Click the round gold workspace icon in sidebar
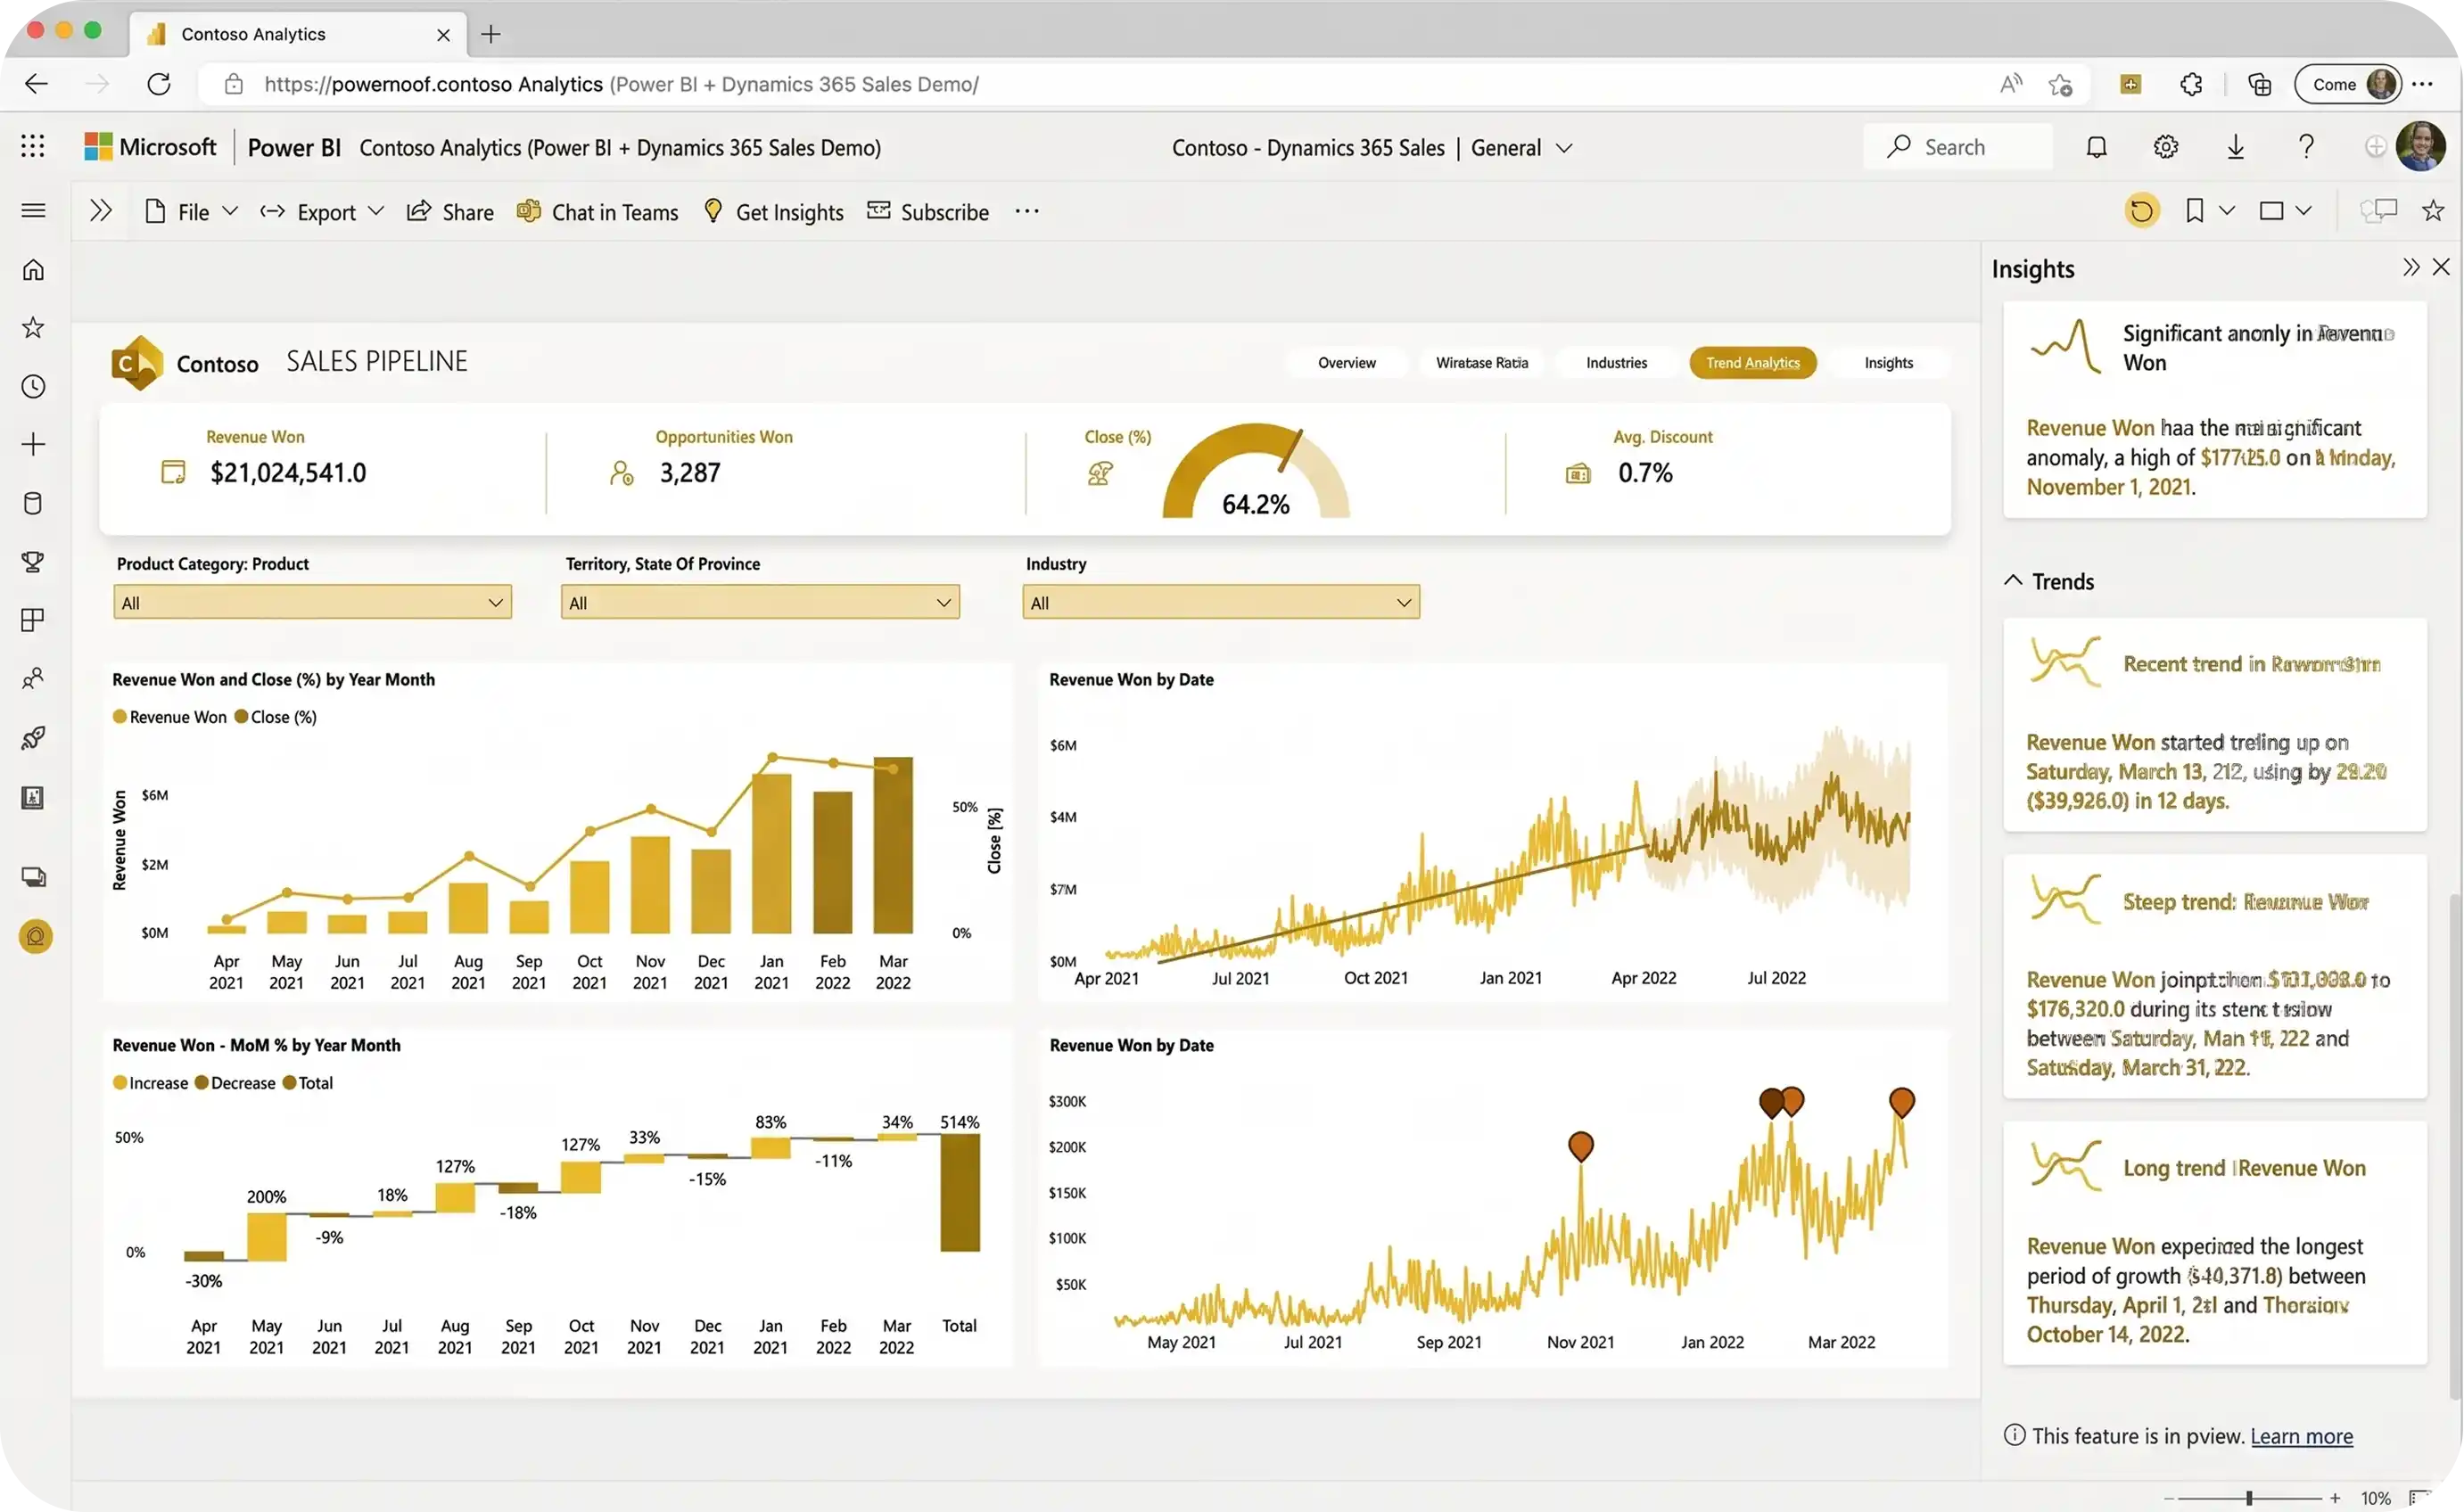 point(35,937)
